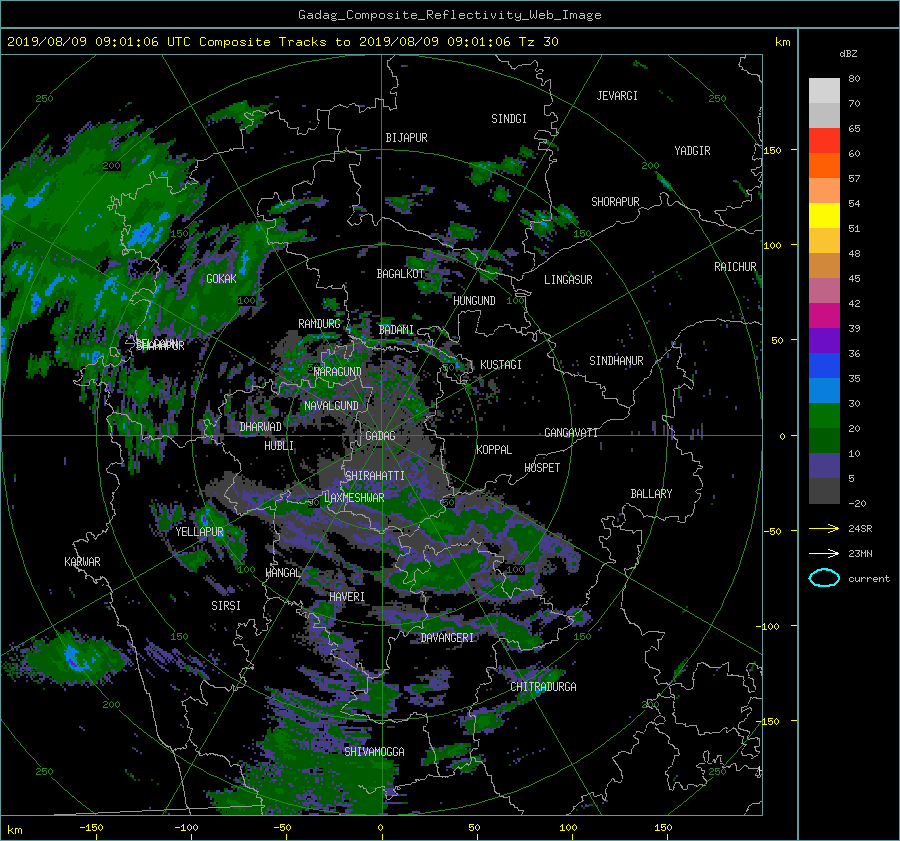Select the 20 dBZ green swatch

[824, 416]
